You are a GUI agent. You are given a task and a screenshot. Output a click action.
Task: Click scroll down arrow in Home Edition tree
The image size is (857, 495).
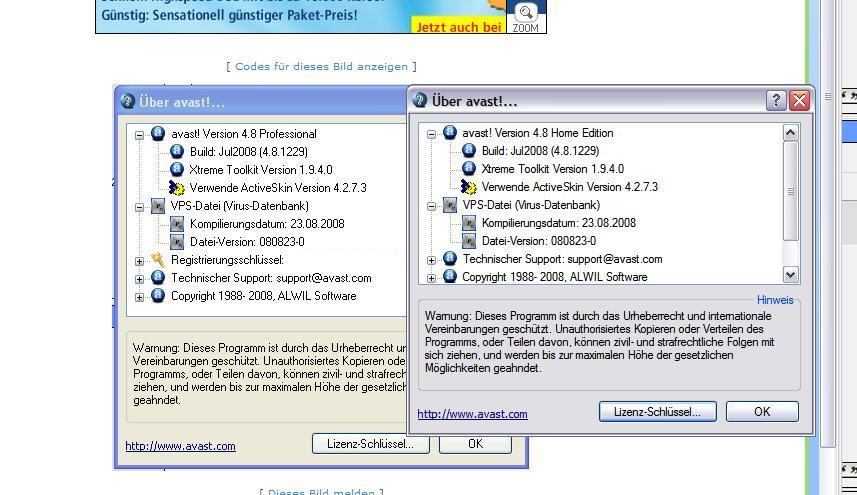coord(790,274)
